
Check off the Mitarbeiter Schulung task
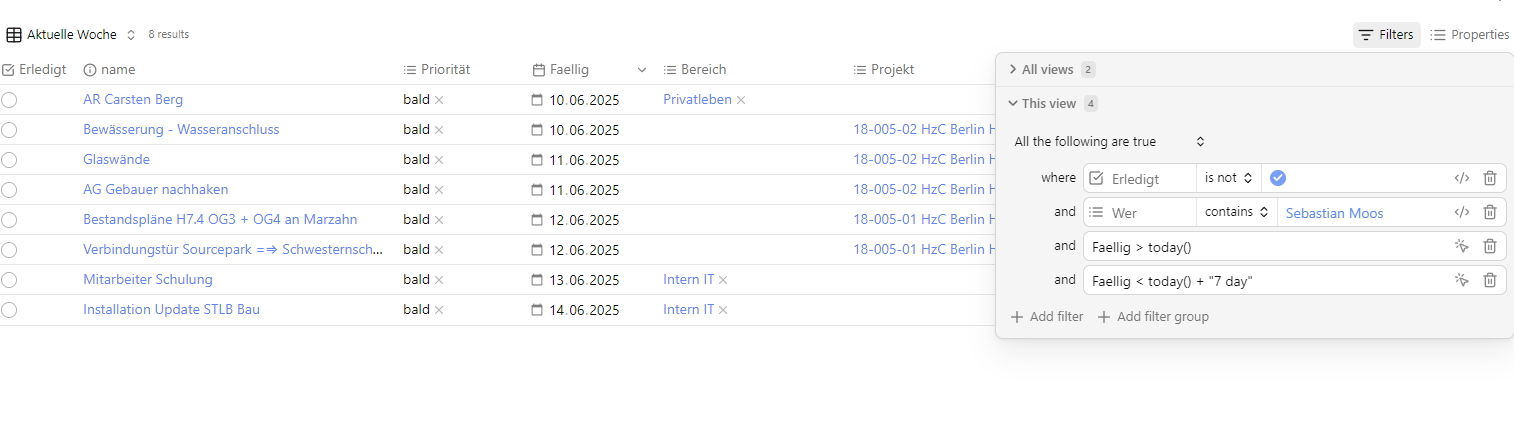pos(9,280)
